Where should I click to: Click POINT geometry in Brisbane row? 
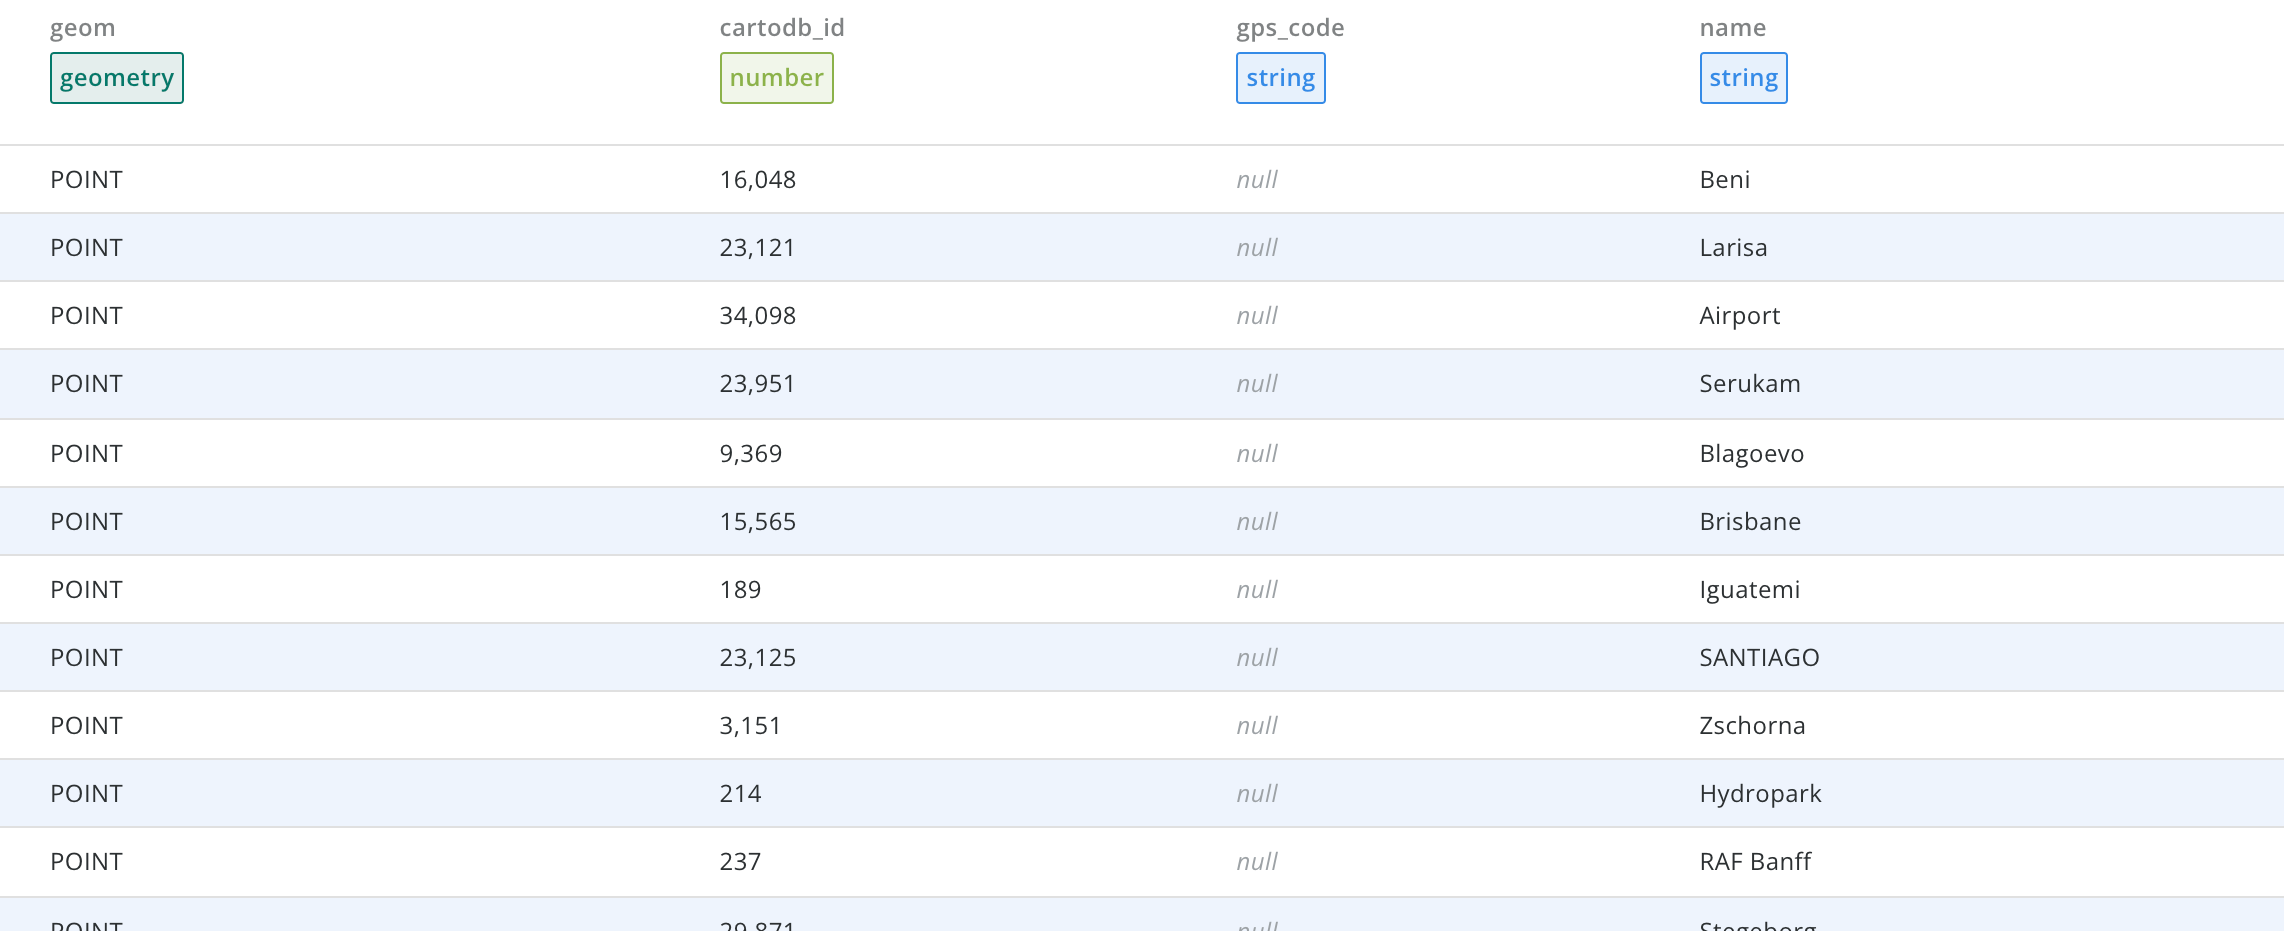87,522
